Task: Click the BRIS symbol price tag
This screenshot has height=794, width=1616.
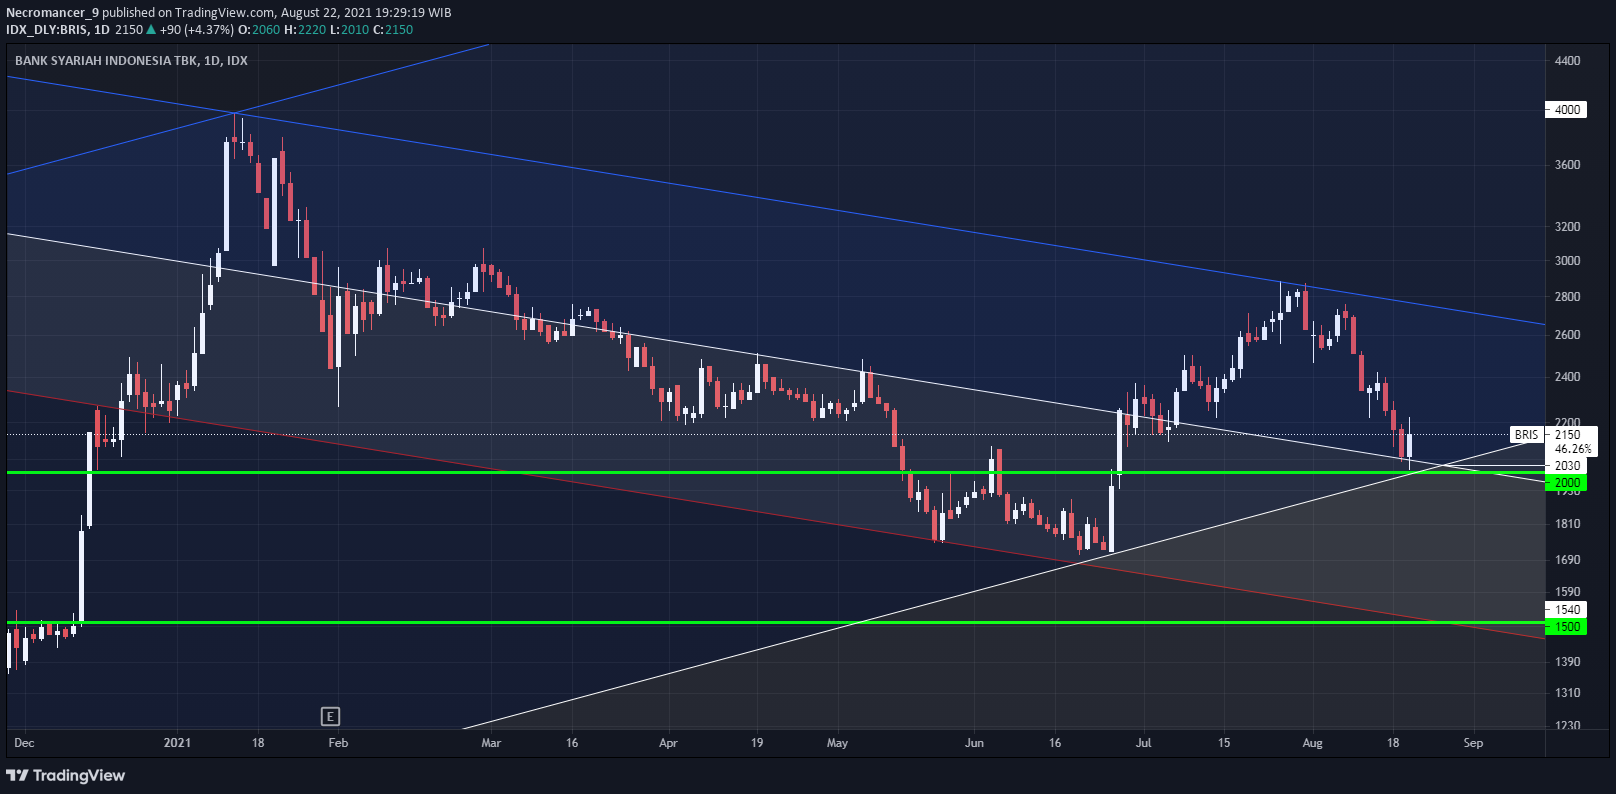Action: click(x=1527, y=434)
